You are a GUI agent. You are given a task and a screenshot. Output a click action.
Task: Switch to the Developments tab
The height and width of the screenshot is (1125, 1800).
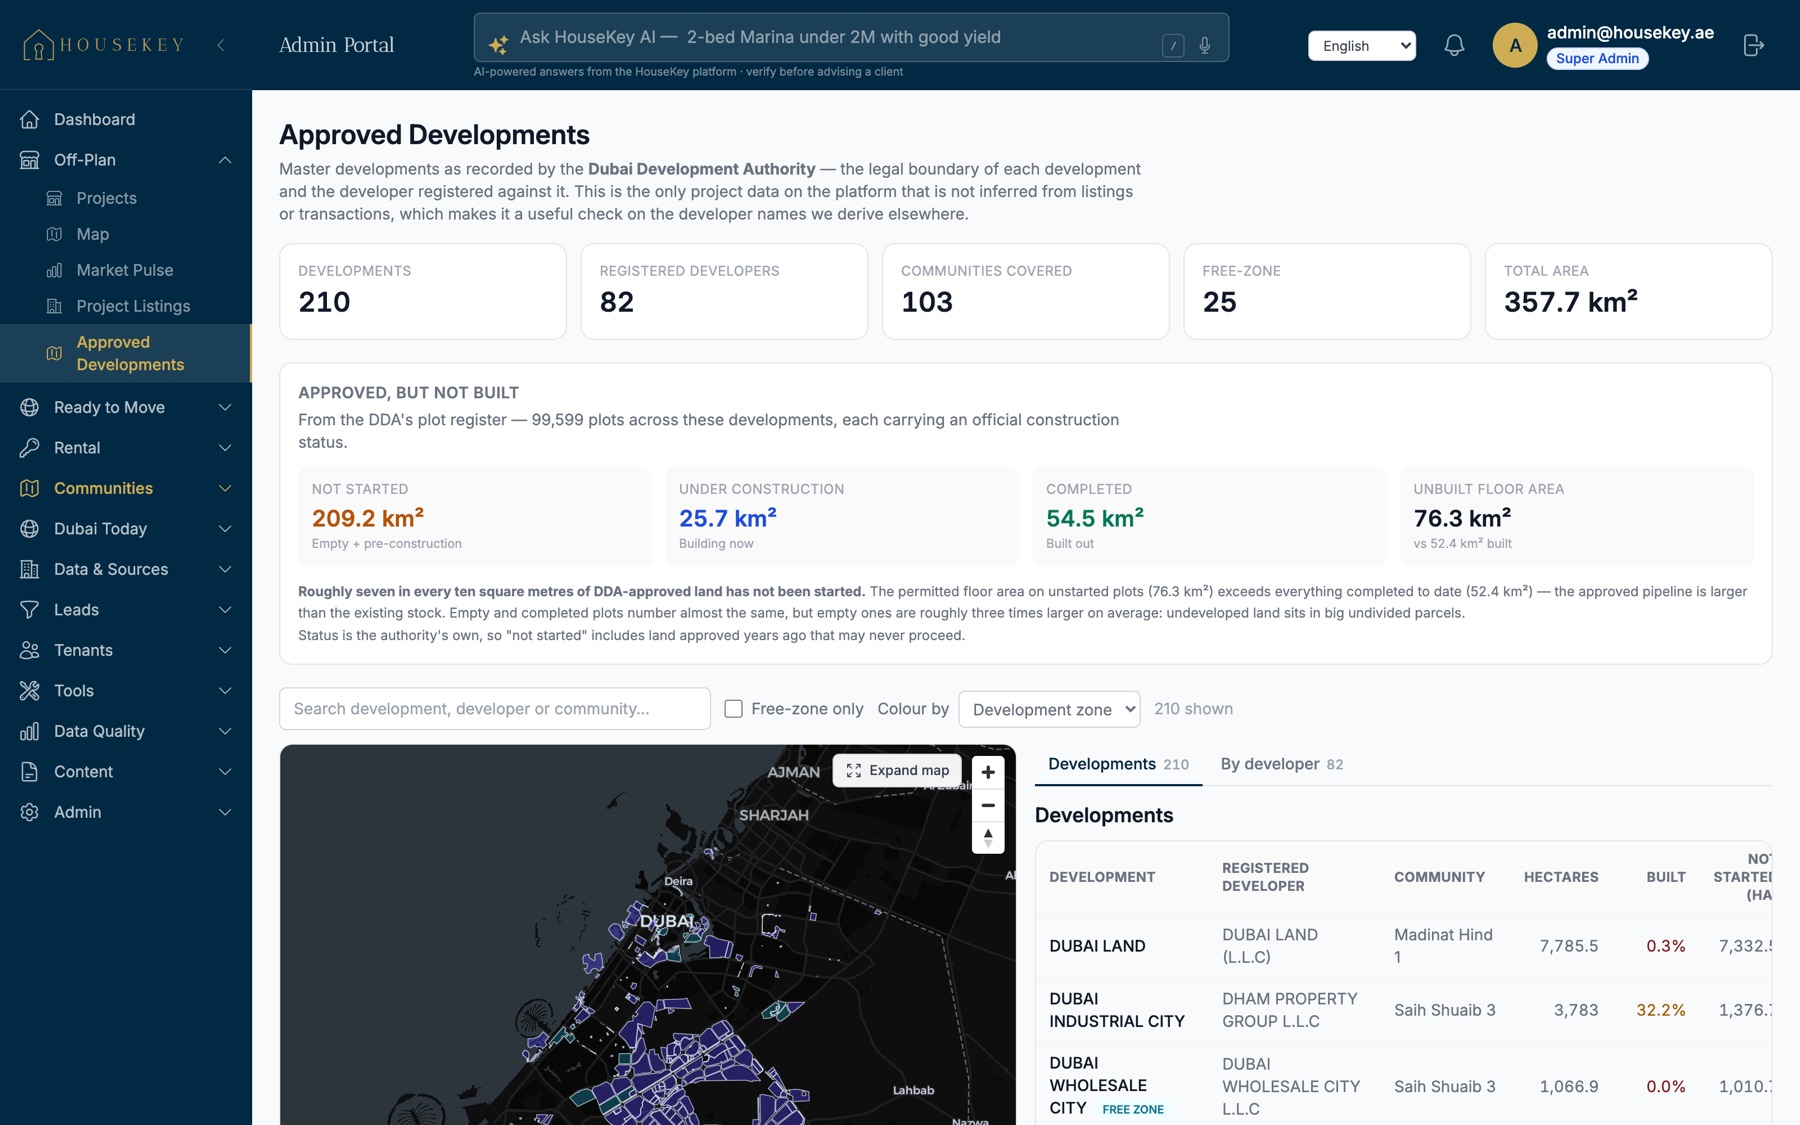coord(1118,764)
